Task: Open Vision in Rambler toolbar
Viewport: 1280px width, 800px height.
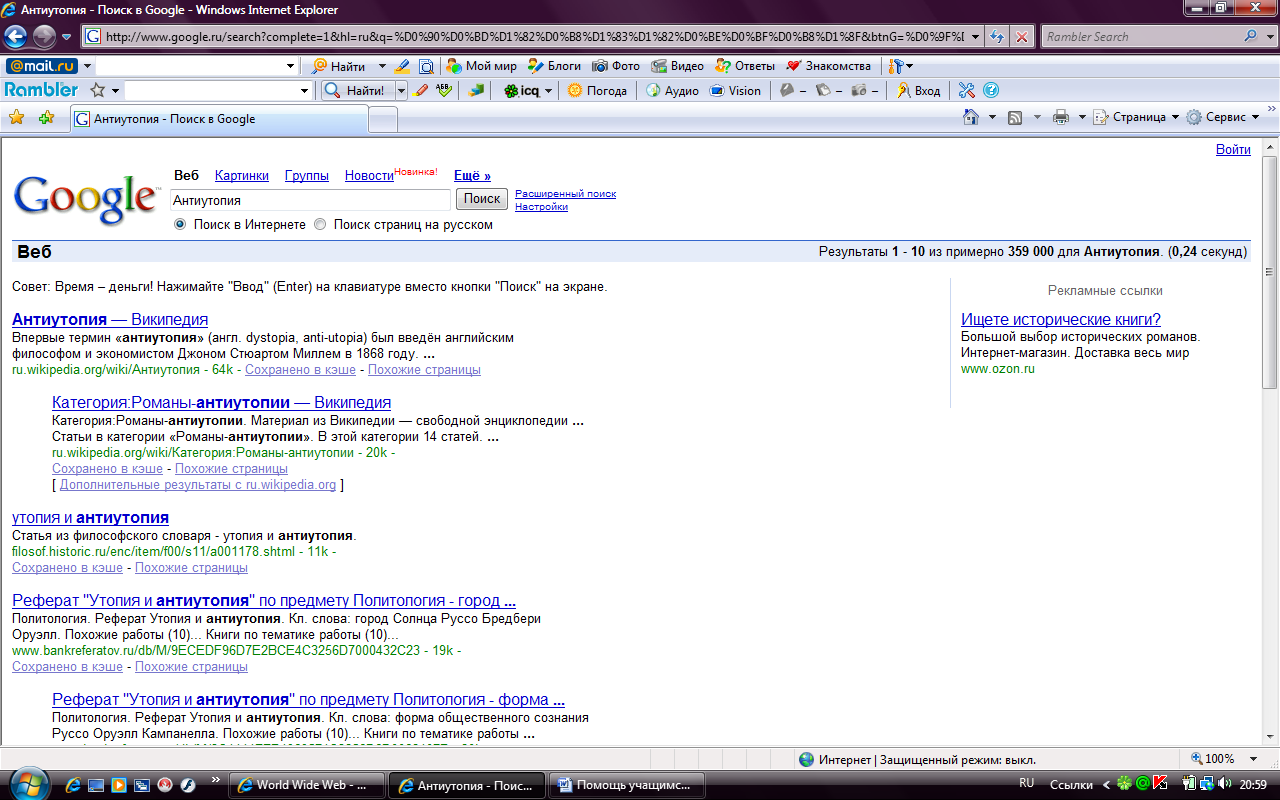Action: pyautogui.click(x=735, y=90)
